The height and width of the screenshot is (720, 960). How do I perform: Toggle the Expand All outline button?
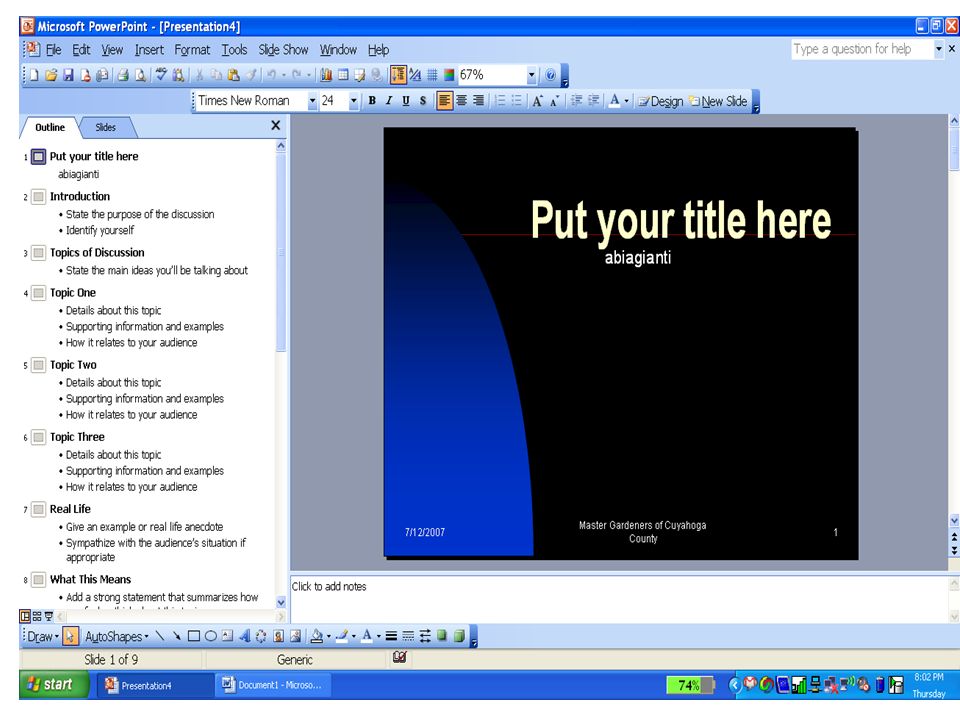pos(398,75)
